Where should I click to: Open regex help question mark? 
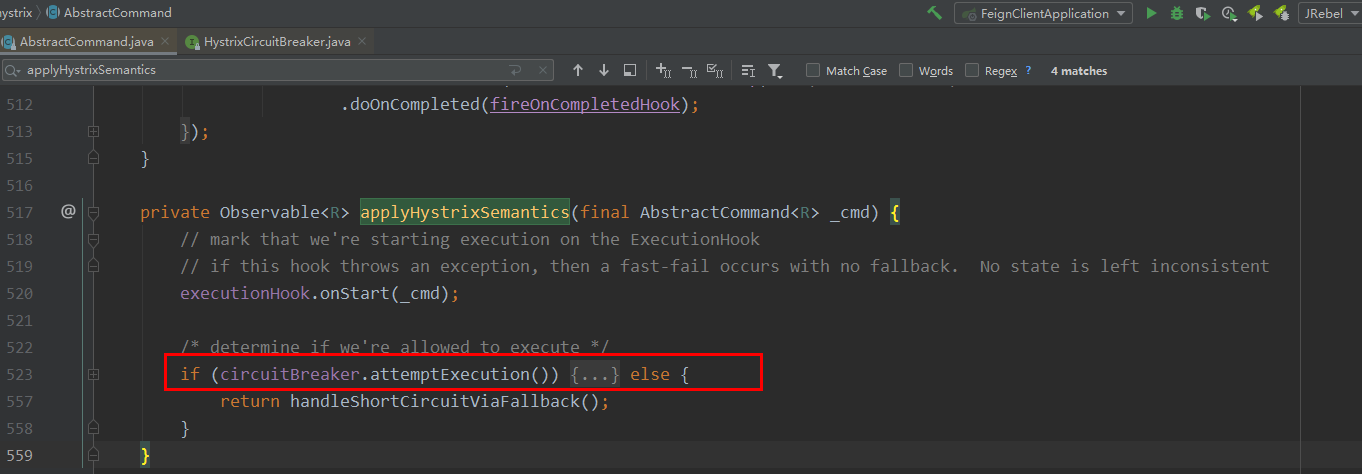coord(1028,70)
